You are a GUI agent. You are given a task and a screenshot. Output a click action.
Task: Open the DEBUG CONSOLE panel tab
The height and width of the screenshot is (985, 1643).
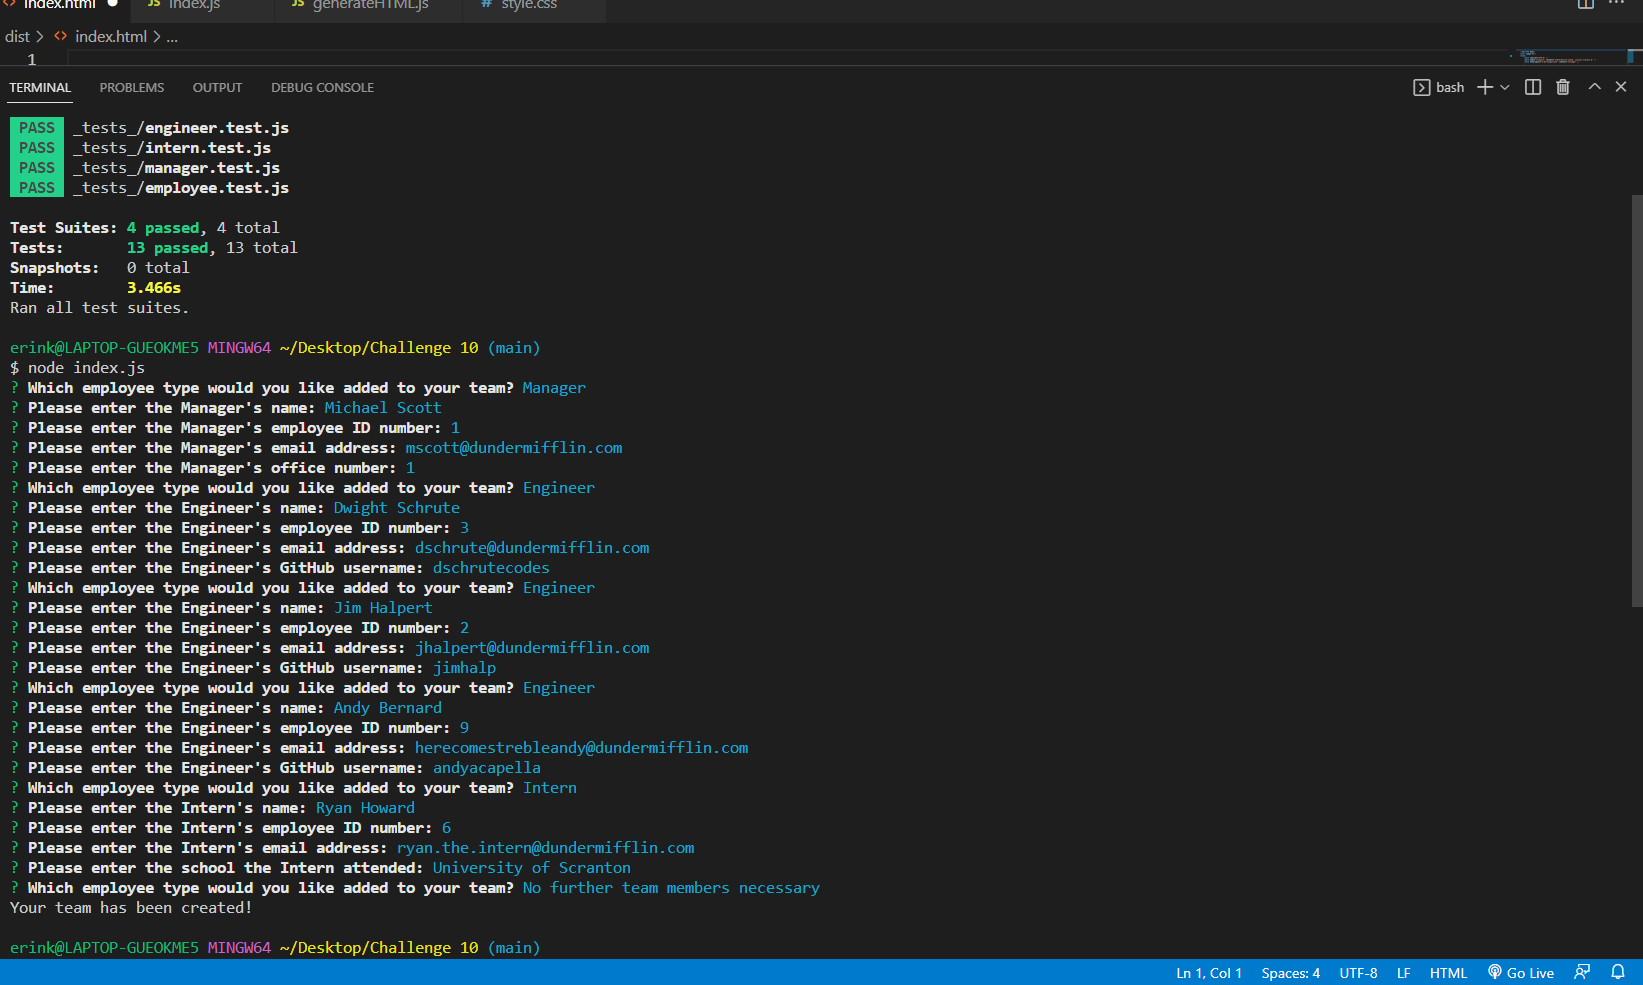coord(322,87)
